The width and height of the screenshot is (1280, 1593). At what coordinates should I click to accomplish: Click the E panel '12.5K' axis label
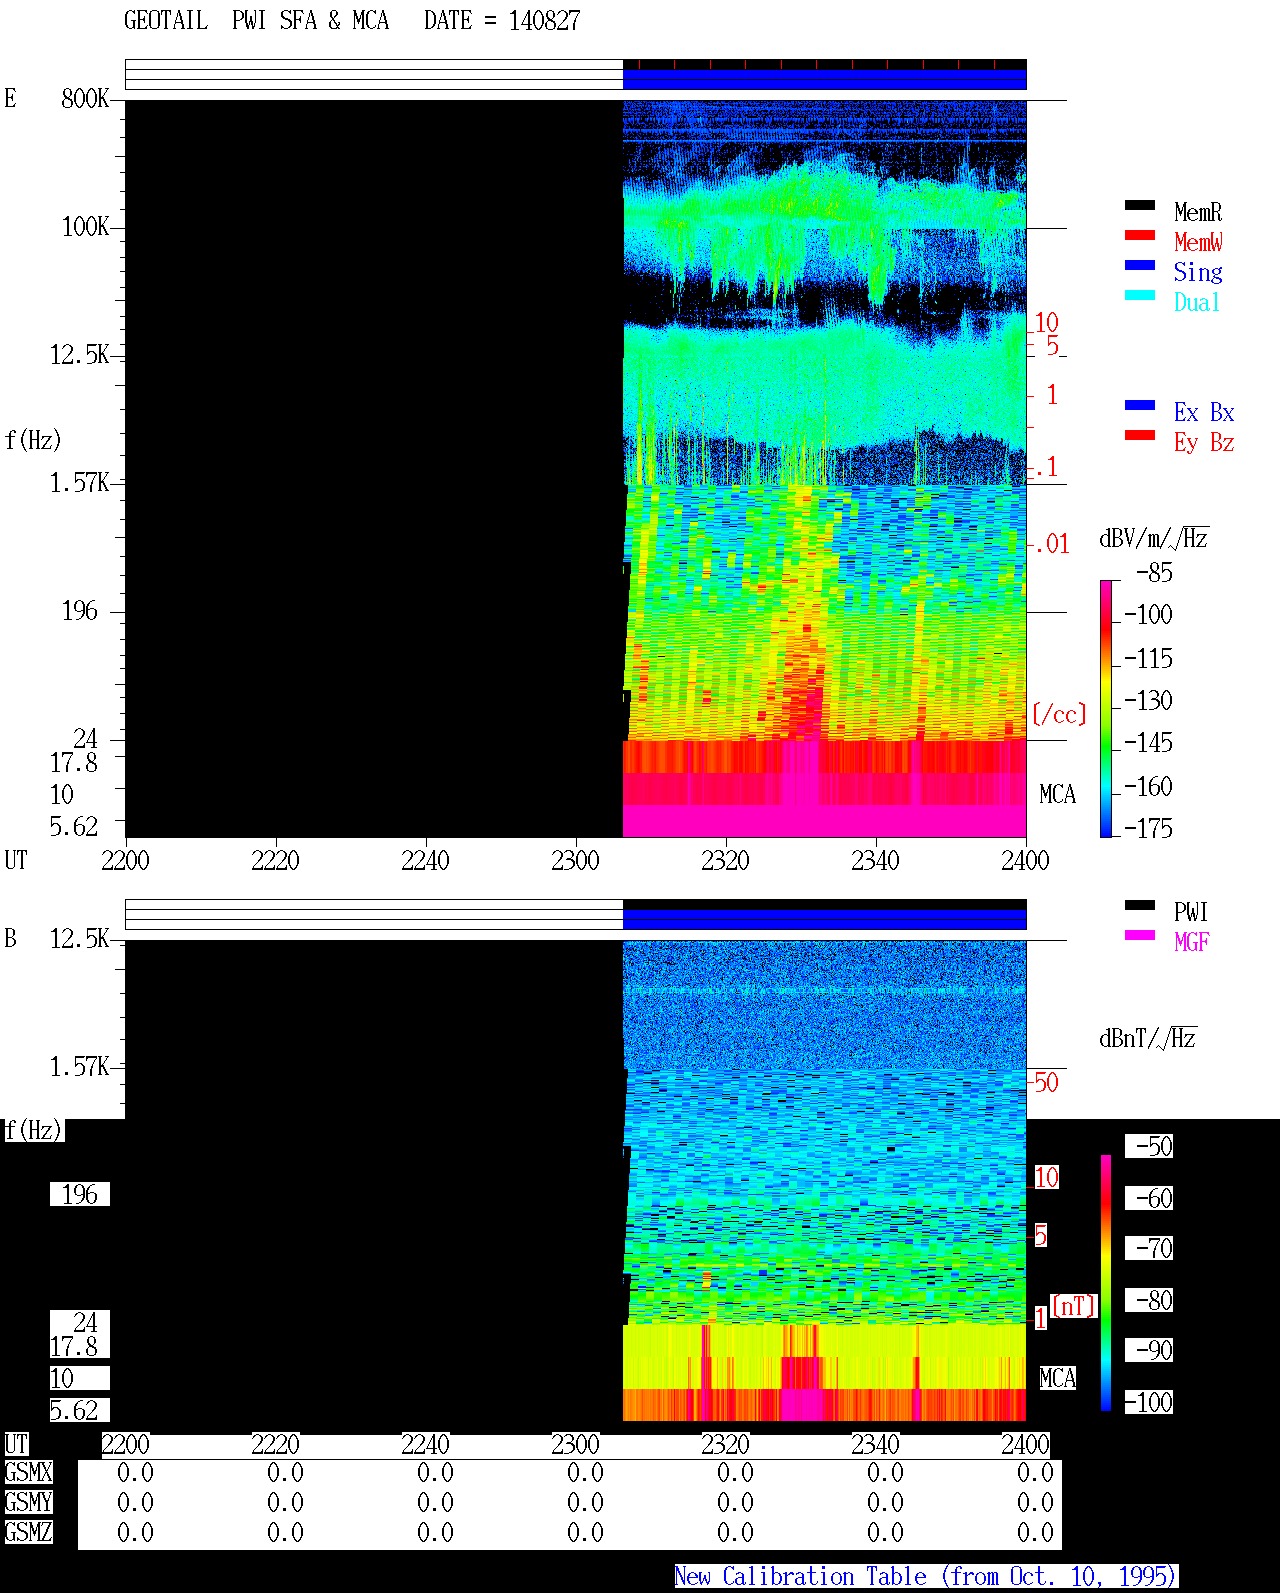tap(80, 354)
